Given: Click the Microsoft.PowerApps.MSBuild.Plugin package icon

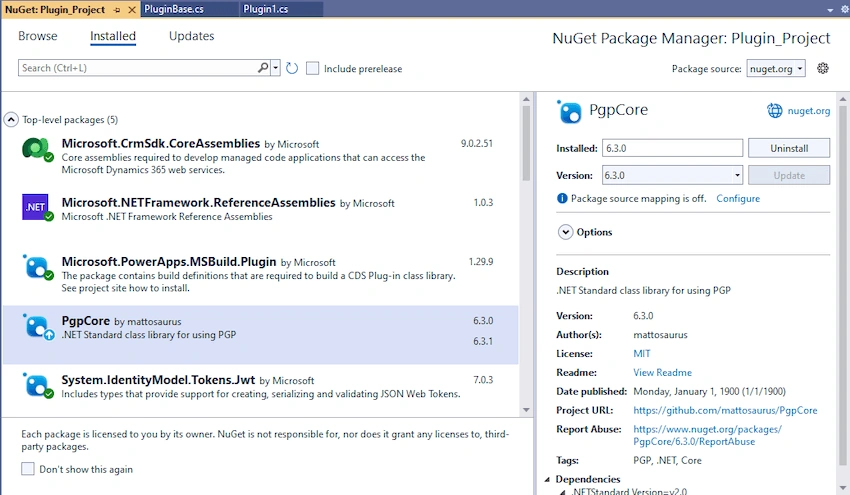Looking at the screenshot, I should [37, 267].
